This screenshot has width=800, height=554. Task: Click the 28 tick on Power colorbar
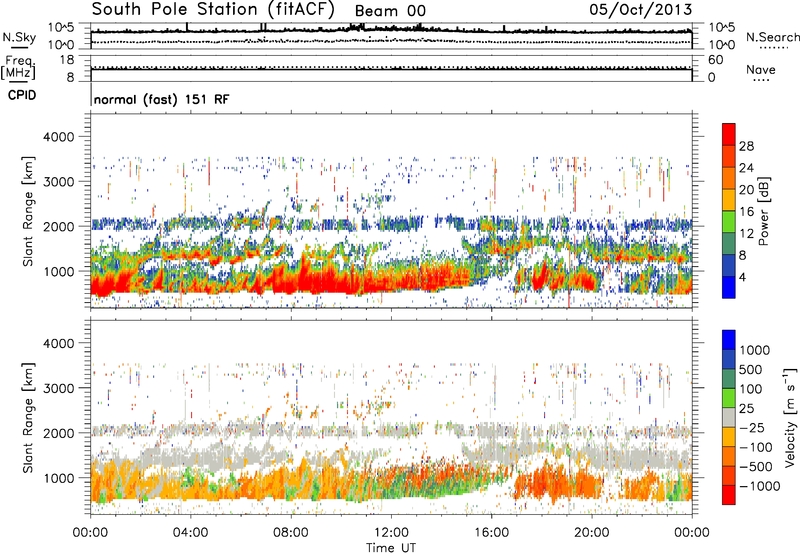746,146
